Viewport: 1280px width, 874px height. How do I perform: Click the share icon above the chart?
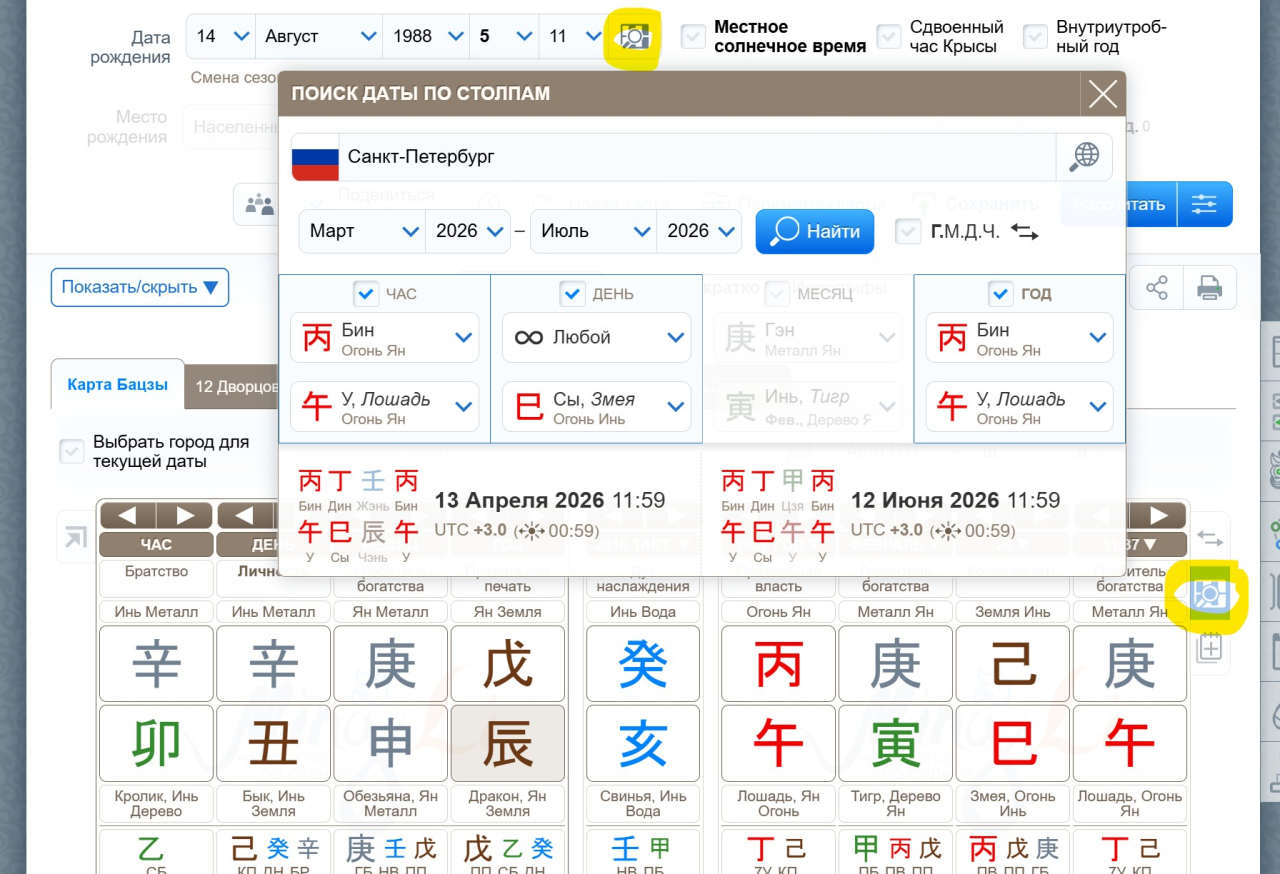click(x=1157, y=288)
